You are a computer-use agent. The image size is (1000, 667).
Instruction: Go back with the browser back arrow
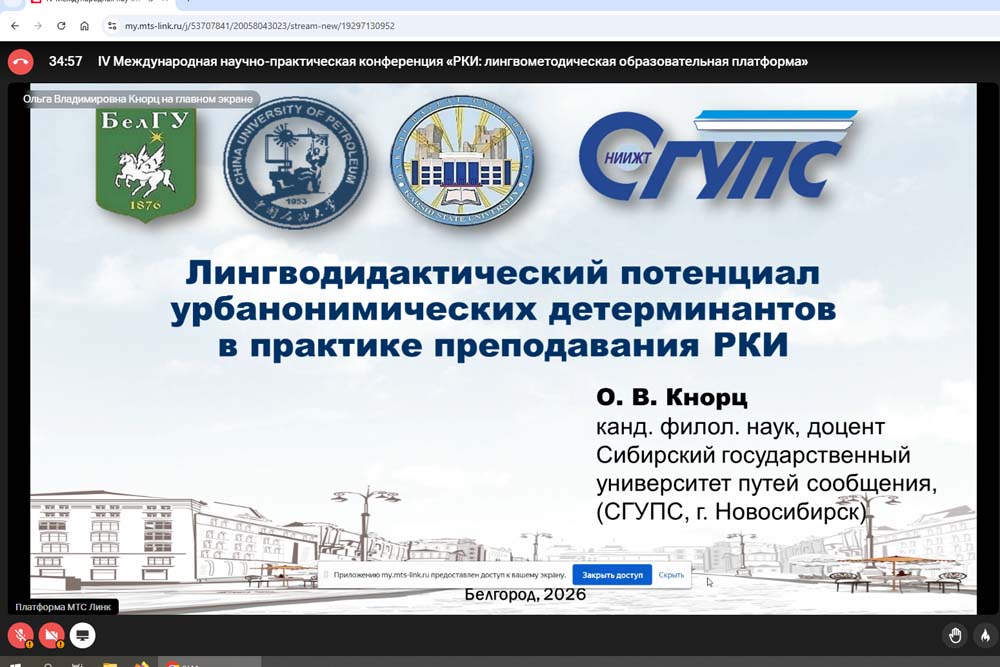(x=15, y=26)
